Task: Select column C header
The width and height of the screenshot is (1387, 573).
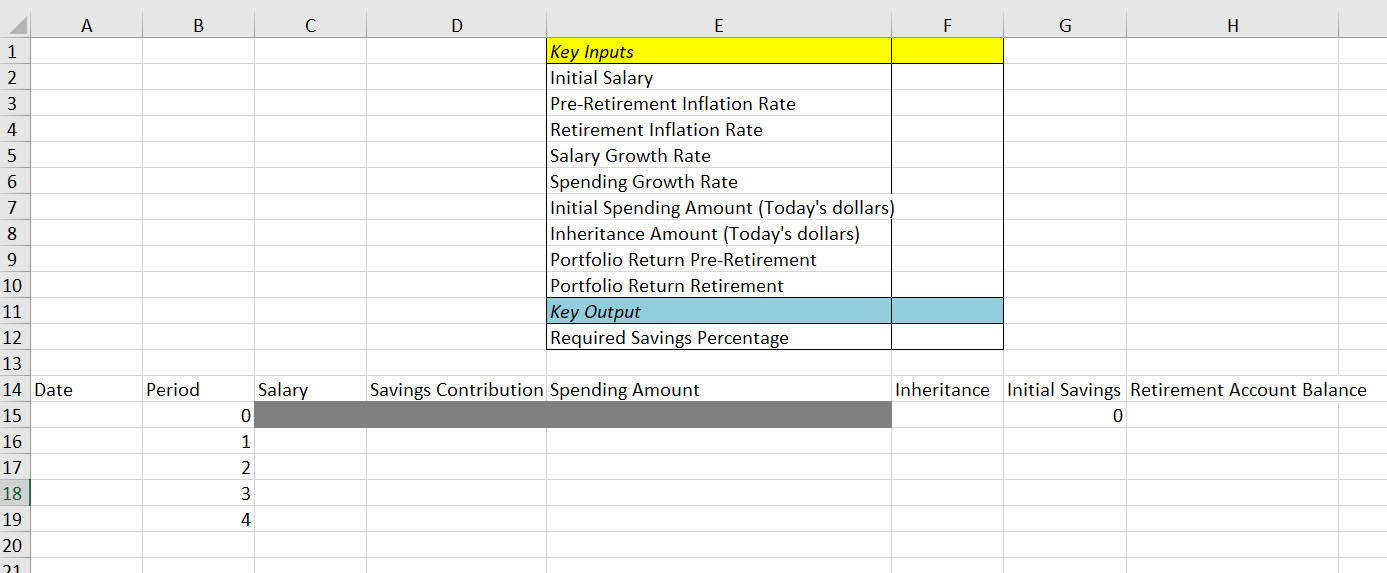Action: (311, 27)
